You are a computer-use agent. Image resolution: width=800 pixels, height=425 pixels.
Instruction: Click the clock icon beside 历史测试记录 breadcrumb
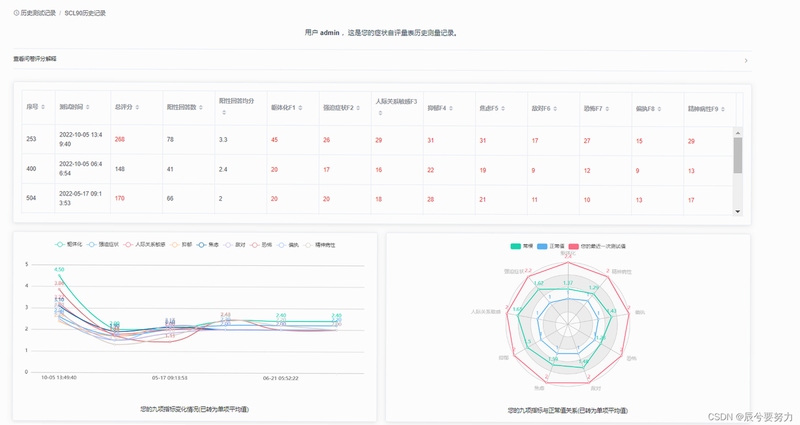point(16,13)
